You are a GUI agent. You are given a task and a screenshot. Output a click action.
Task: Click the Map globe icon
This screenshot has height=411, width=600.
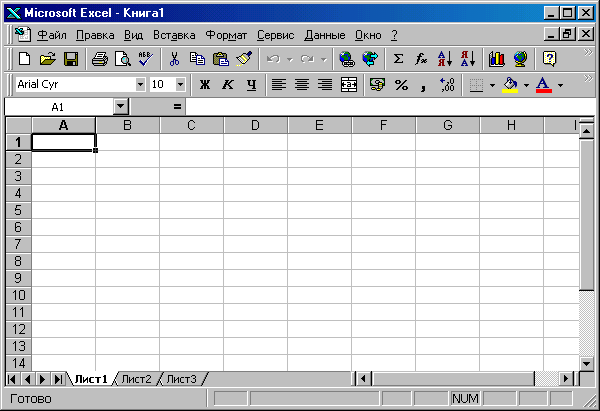click(520, 59)
